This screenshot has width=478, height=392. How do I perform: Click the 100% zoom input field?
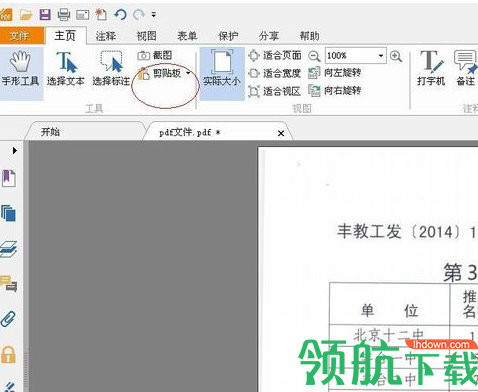tap(351, 55)
